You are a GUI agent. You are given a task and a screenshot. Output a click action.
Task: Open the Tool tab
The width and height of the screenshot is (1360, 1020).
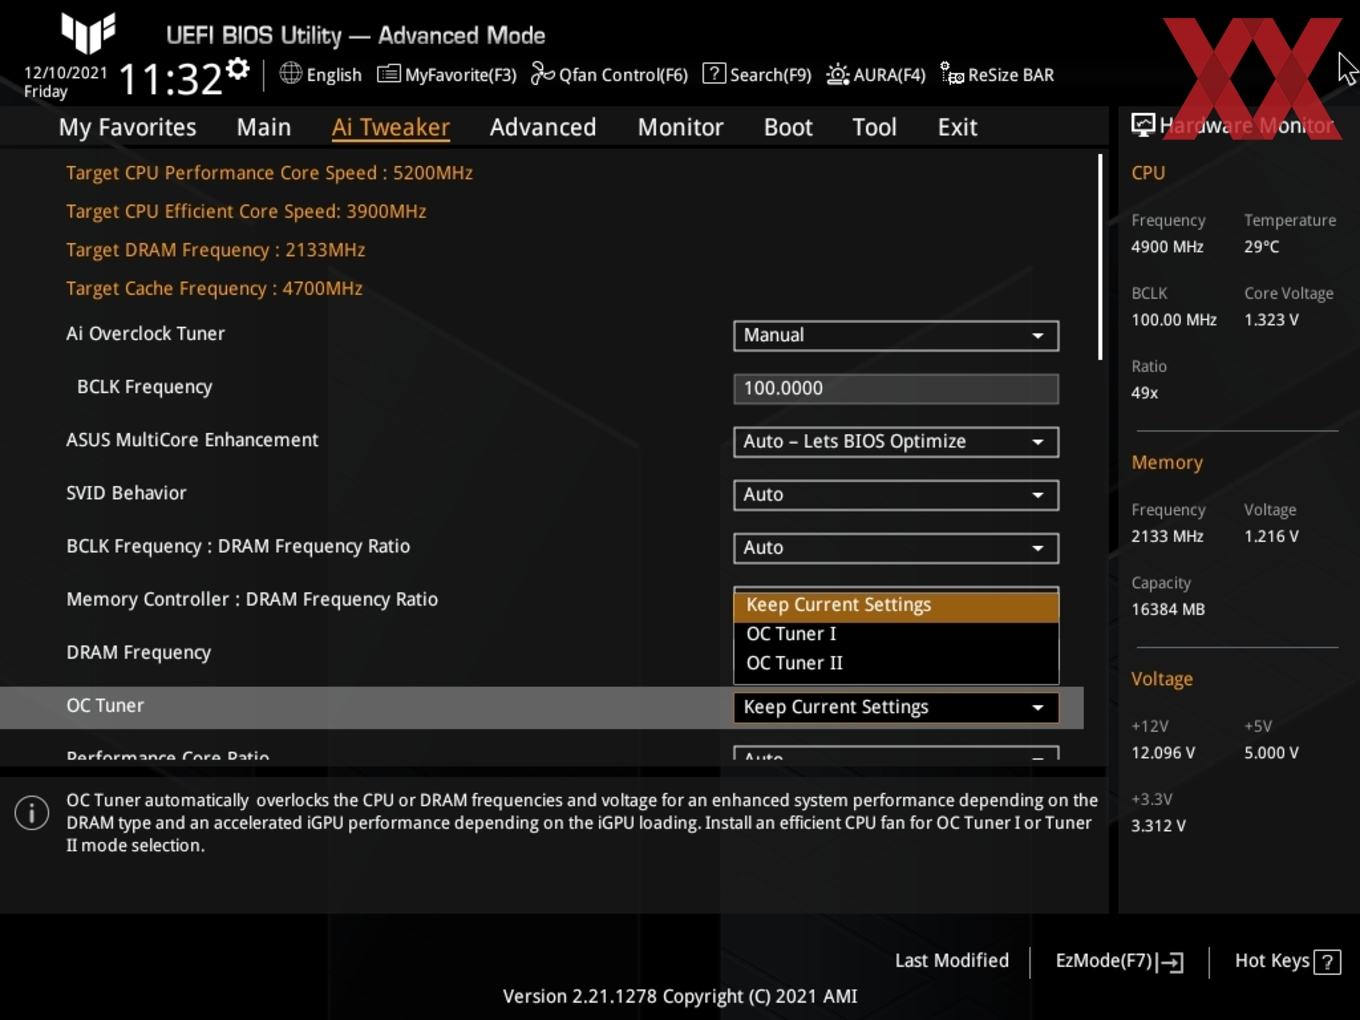(x=874, y=127)
